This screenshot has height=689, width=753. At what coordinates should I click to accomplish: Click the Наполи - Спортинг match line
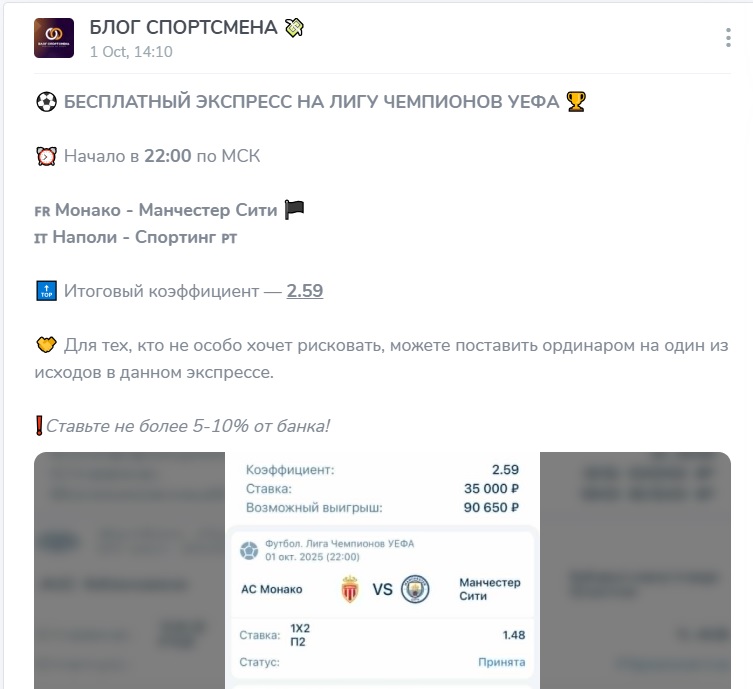pyautogui.click(x=136, y=237)
